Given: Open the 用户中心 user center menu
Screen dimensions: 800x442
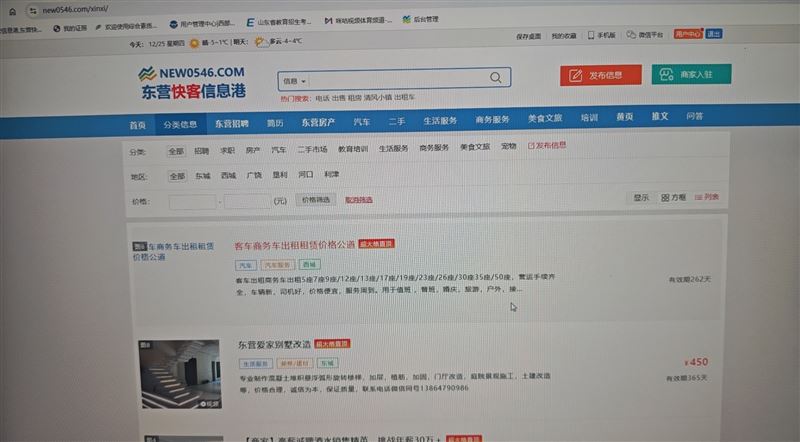Looking at the screenshot, I should click(x=687, y=34).
